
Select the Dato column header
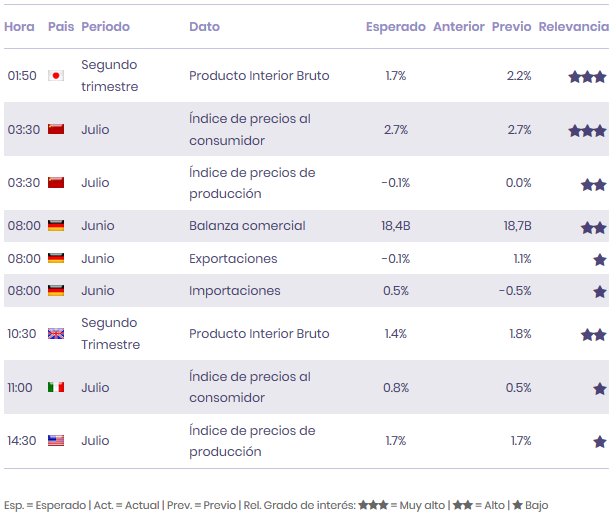[x=204, y=27]
